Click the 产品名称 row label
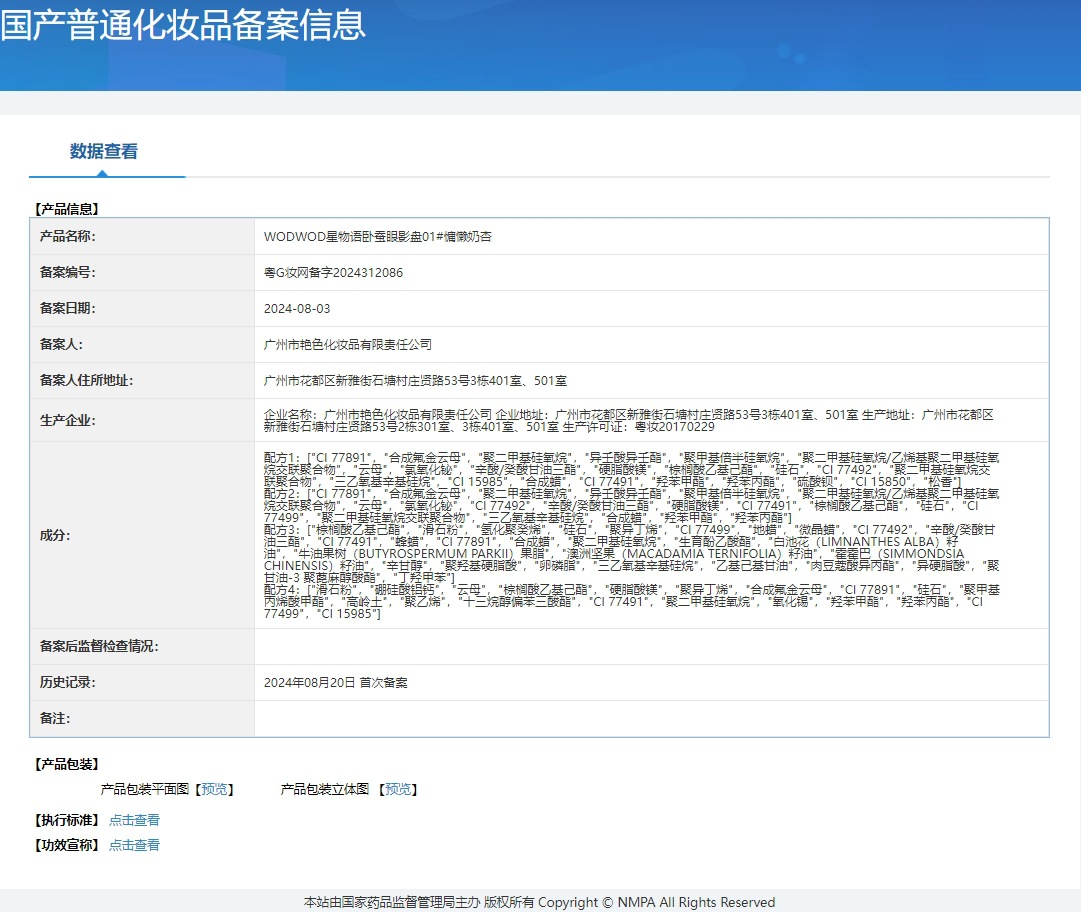The height and width of the screenshot is (912, 1081). (68, 236)
